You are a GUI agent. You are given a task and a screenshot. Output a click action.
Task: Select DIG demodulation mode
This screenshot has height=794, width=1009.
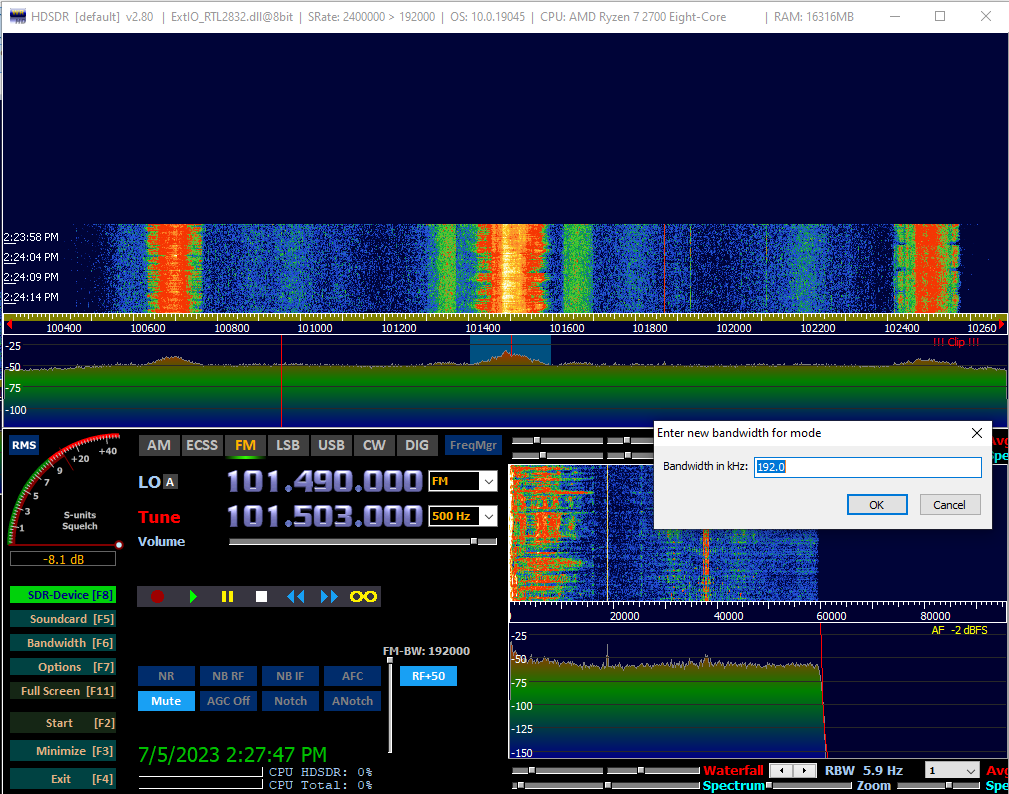point(417,445)
